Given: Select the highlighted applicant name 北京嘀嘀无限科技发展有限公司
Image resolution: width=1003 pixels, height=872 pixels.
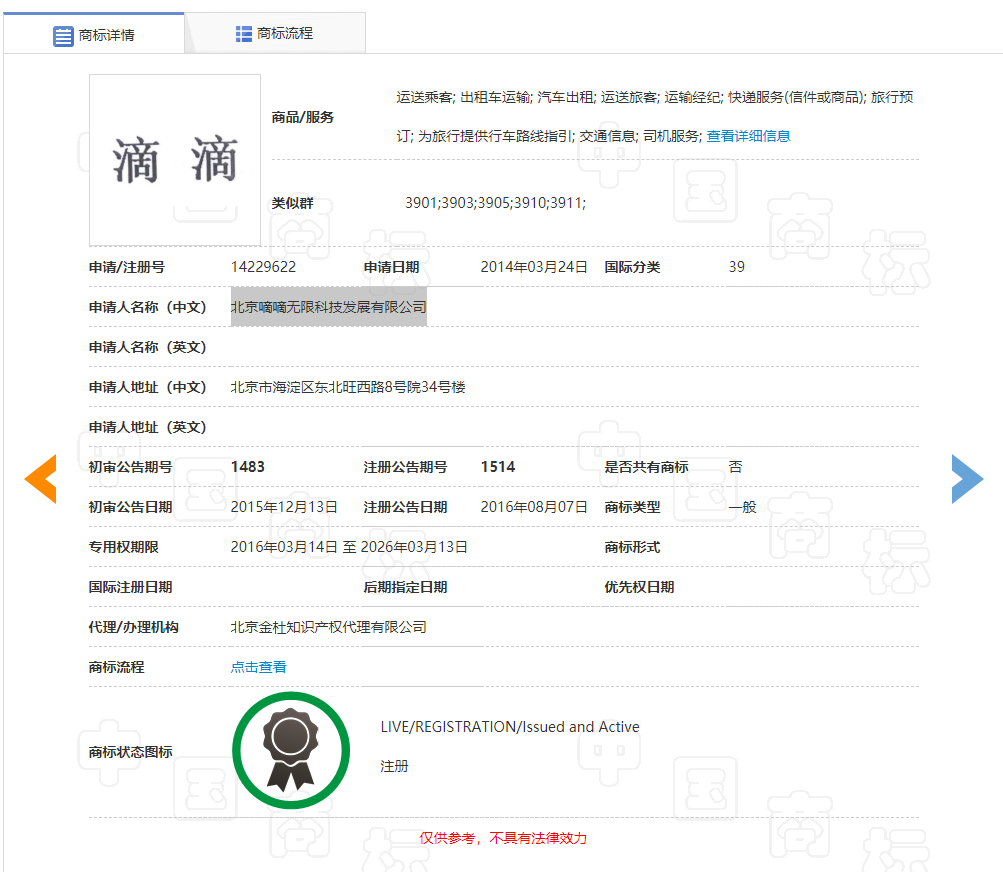Looking at the screenshot, I should pyautogui.click(x=328, y=307).
